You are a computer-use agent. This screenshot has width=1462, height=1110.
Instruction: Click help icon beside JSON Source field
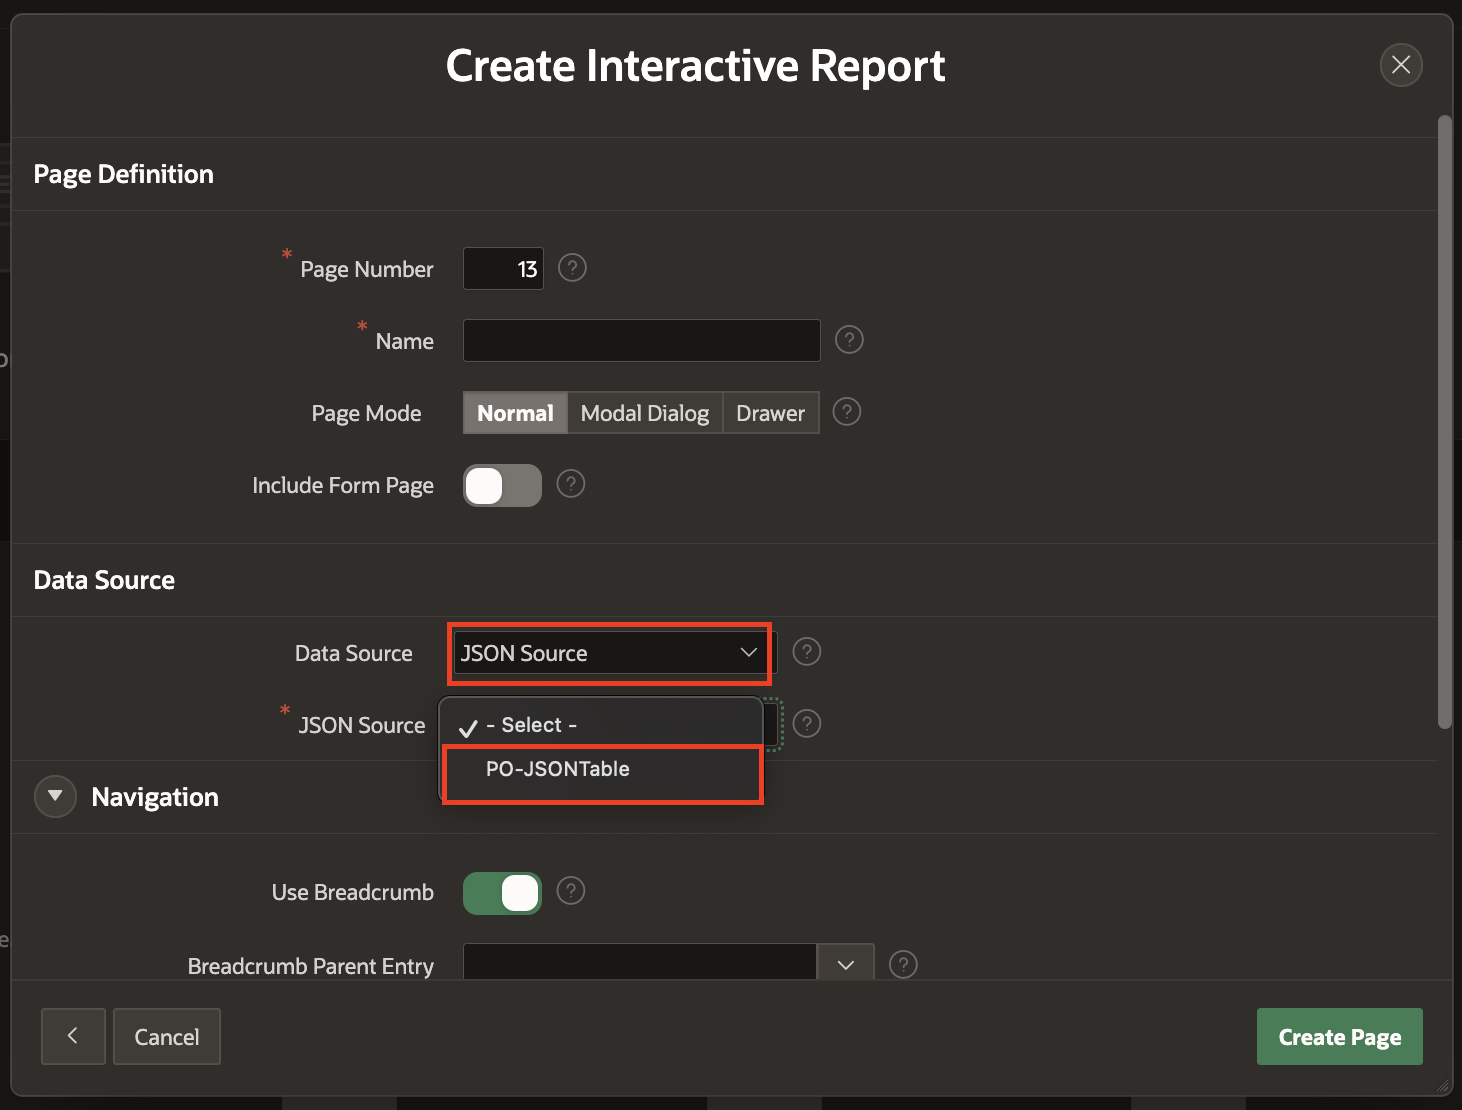[806, 723]
